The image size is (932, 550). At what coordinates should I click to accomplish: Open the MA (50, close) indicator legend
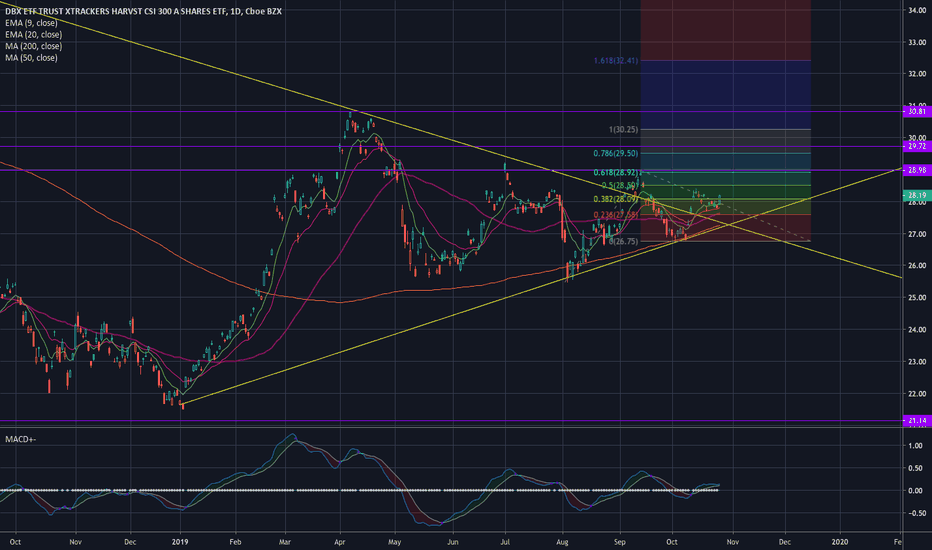(x=32, y=58)
